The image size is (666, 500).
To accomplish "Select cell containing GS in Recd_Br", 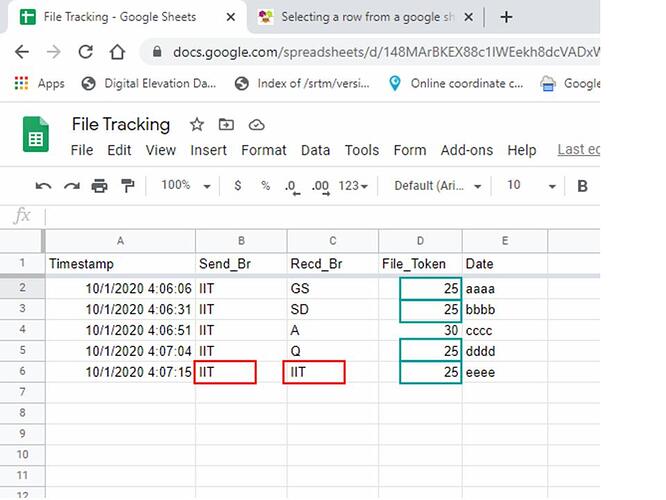I will coord(332,288).
